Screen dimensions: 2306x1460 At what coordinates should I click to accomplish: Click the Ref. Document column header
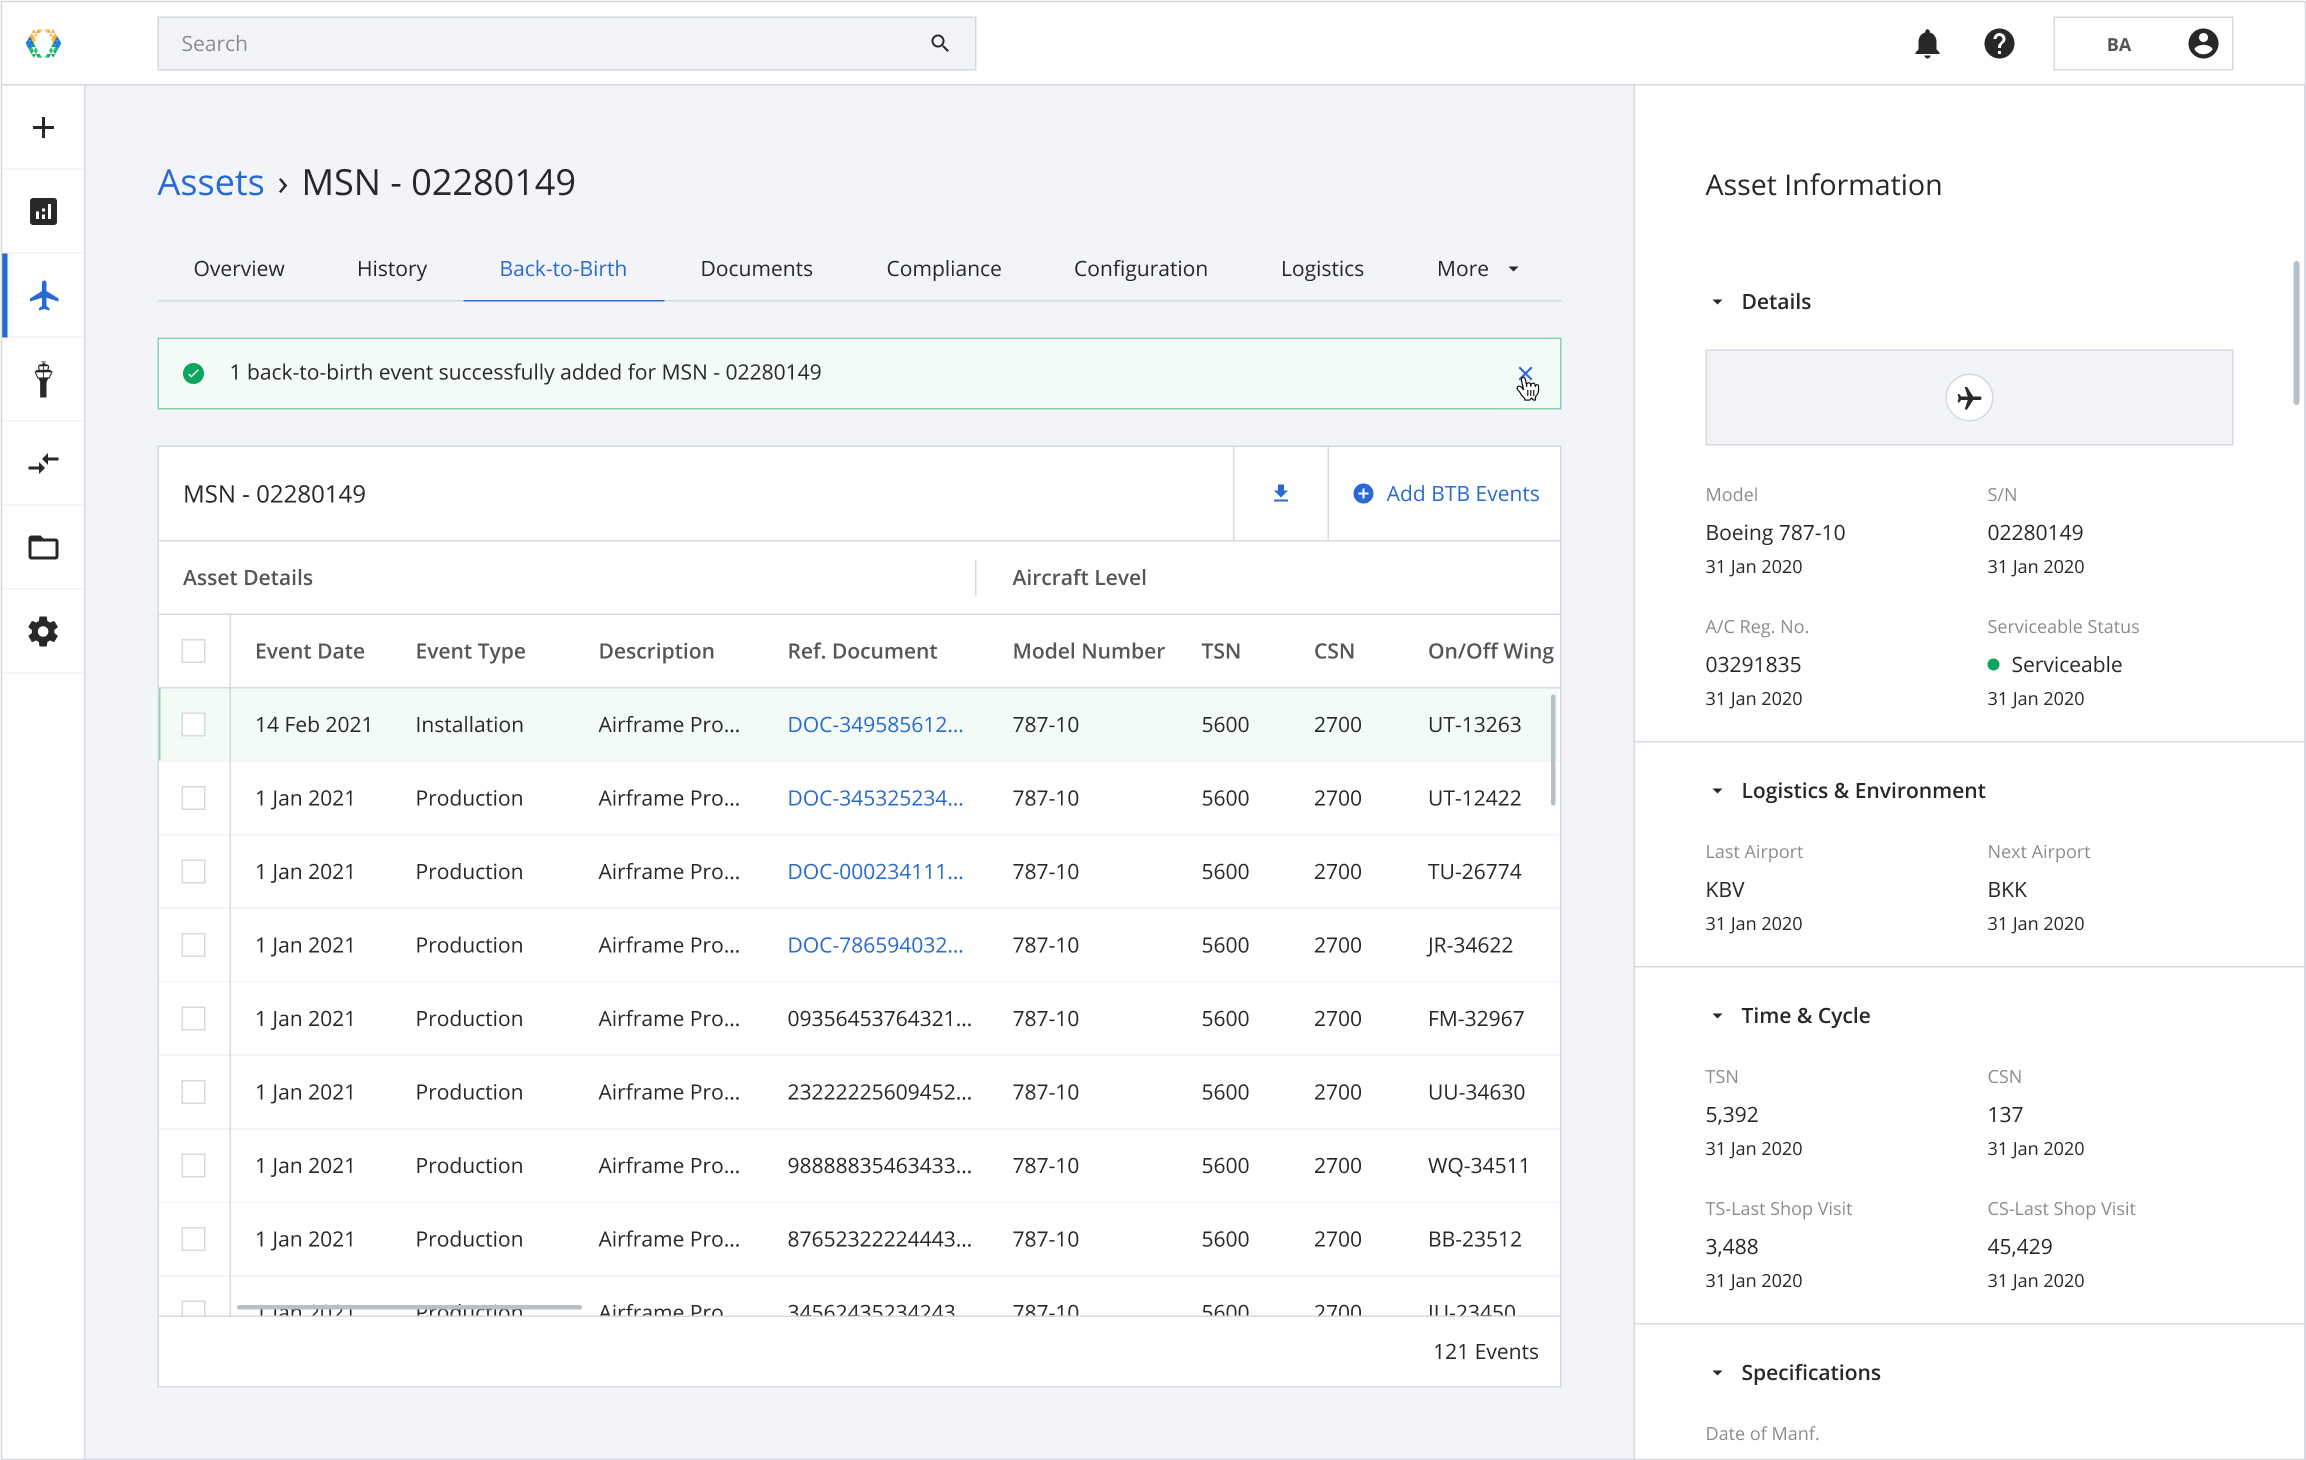tap(862, 651)
